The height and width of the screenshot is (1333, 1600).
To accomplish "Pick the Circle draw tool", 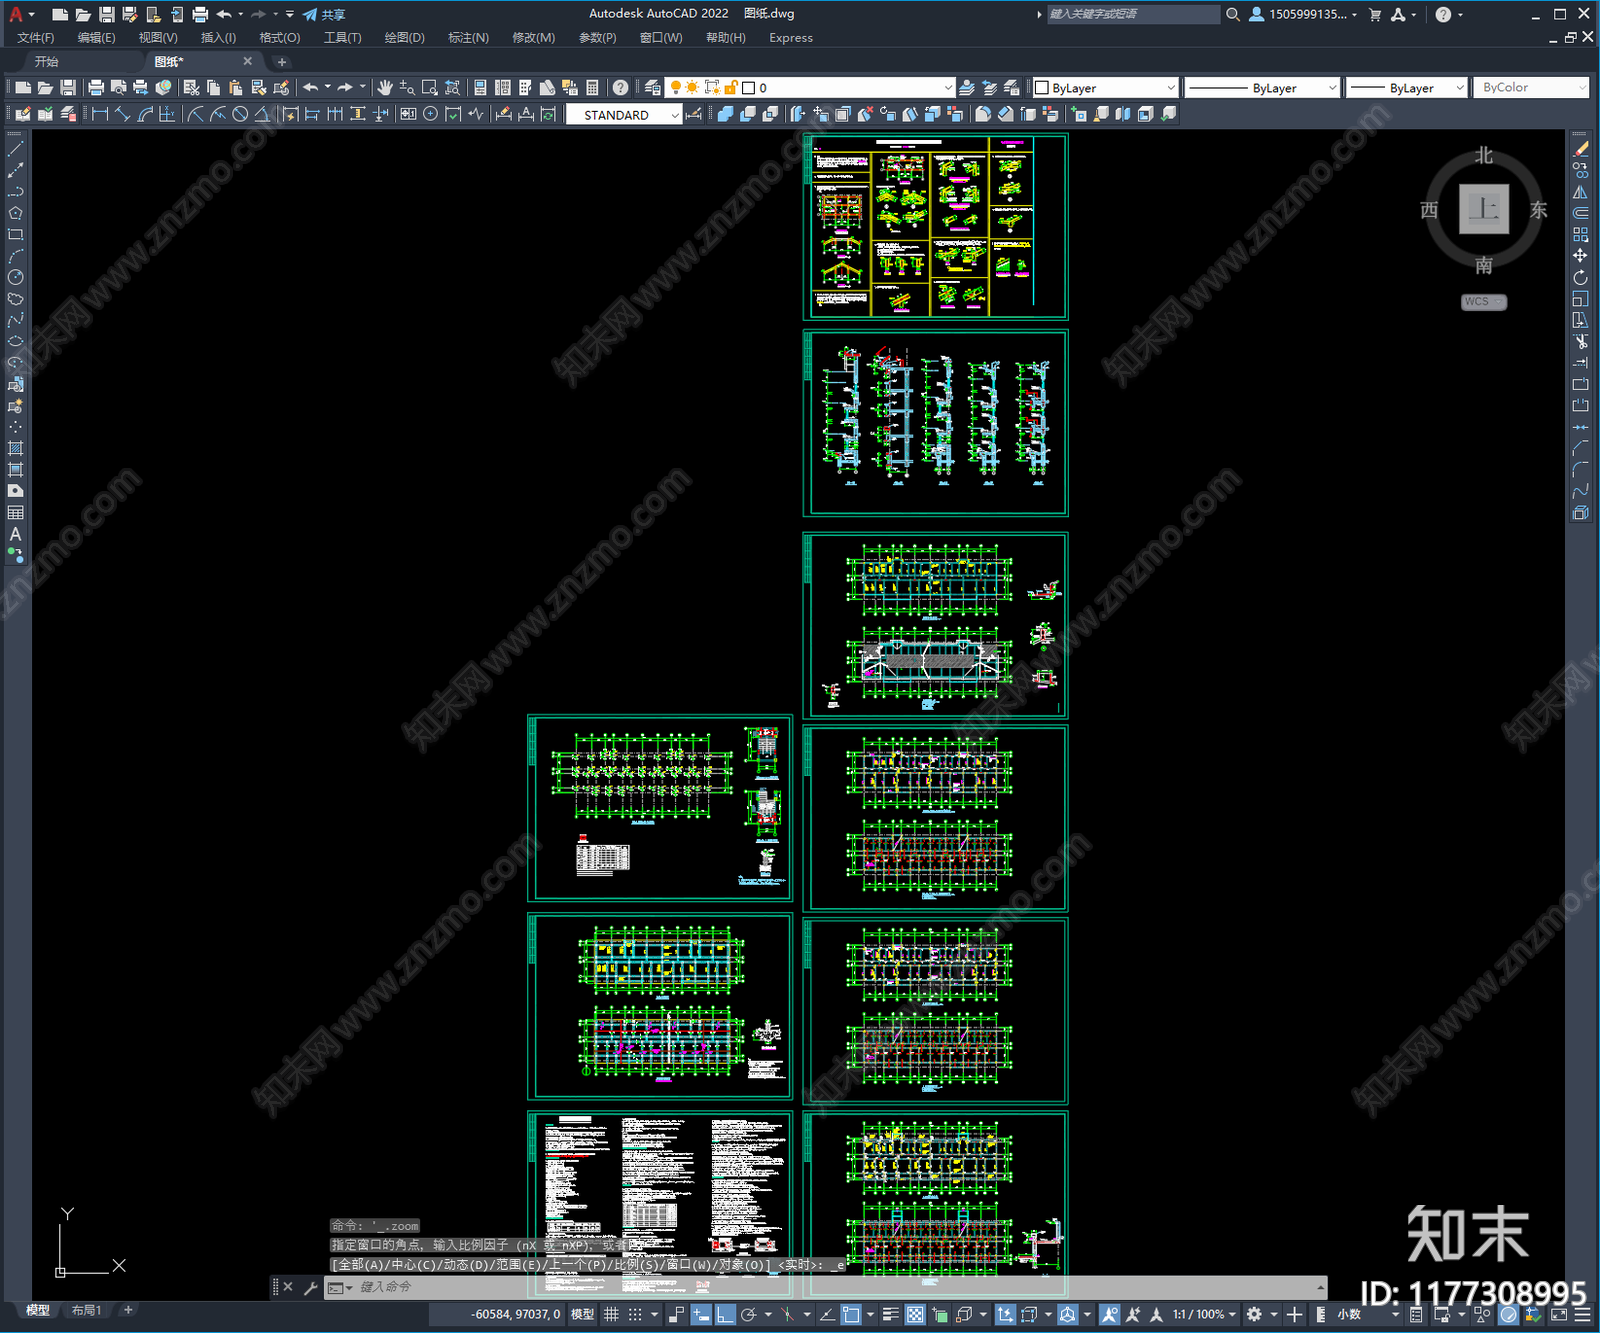I will pyautogui.click(x=15, y=277).
